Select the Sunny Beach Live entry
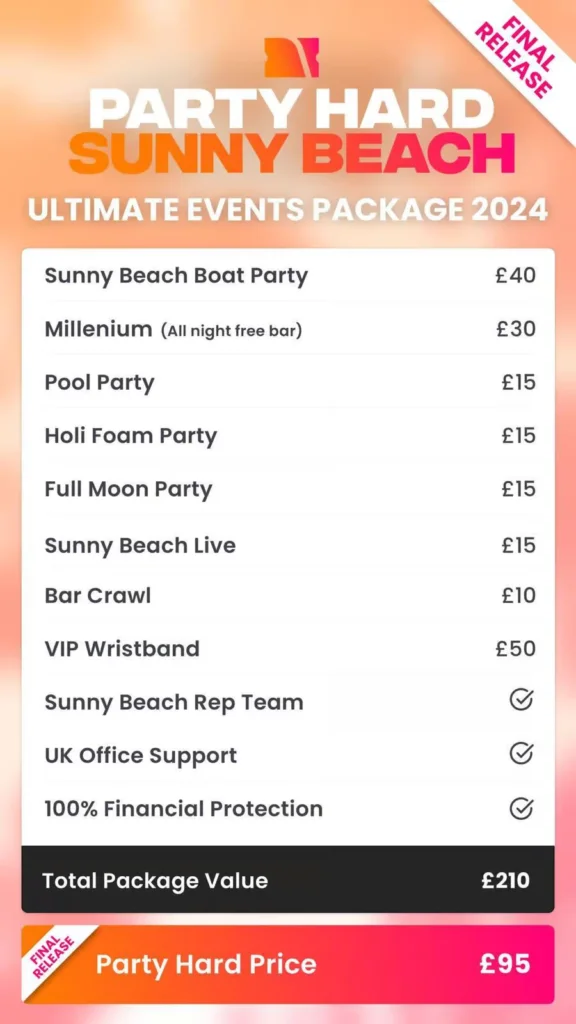 tap(288, 545)
